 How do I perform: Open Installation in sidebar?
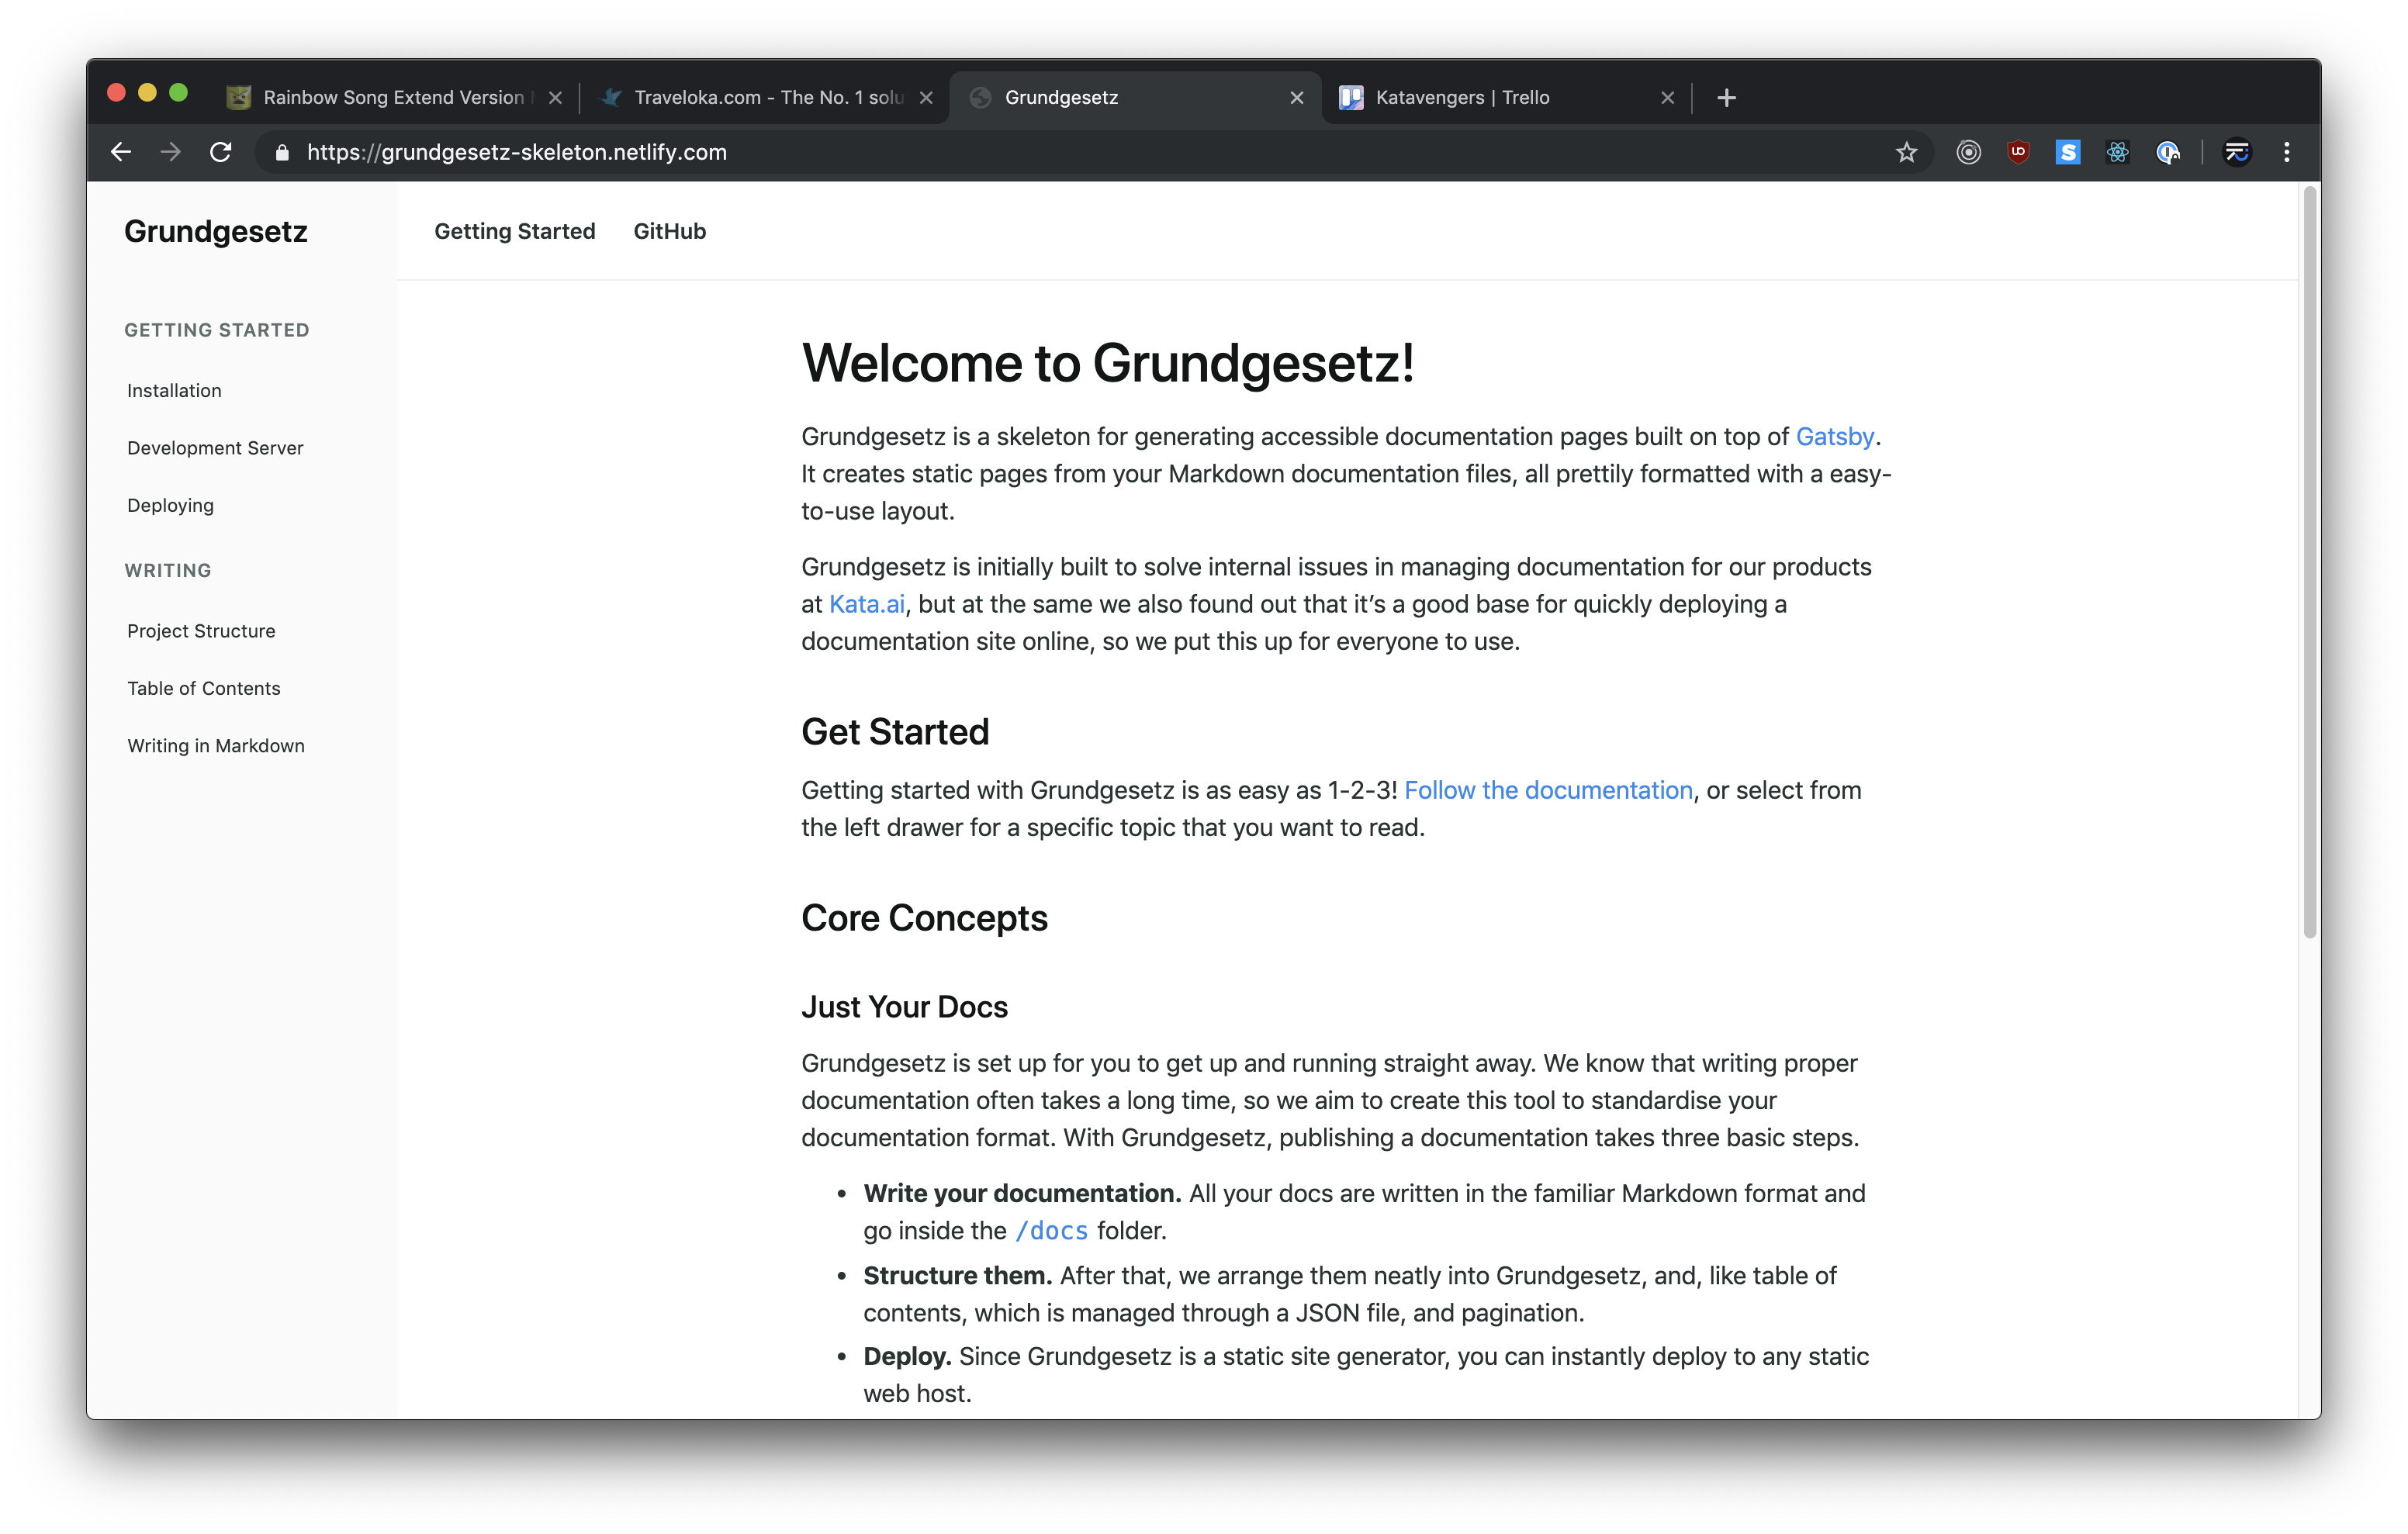point(174,391)
